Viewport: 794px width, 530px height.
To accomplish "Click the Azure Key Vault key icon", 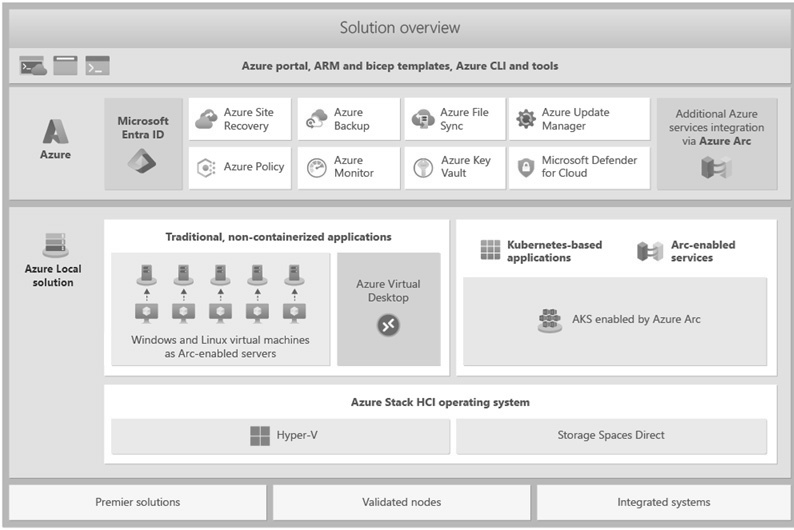I will click(423, 168).
